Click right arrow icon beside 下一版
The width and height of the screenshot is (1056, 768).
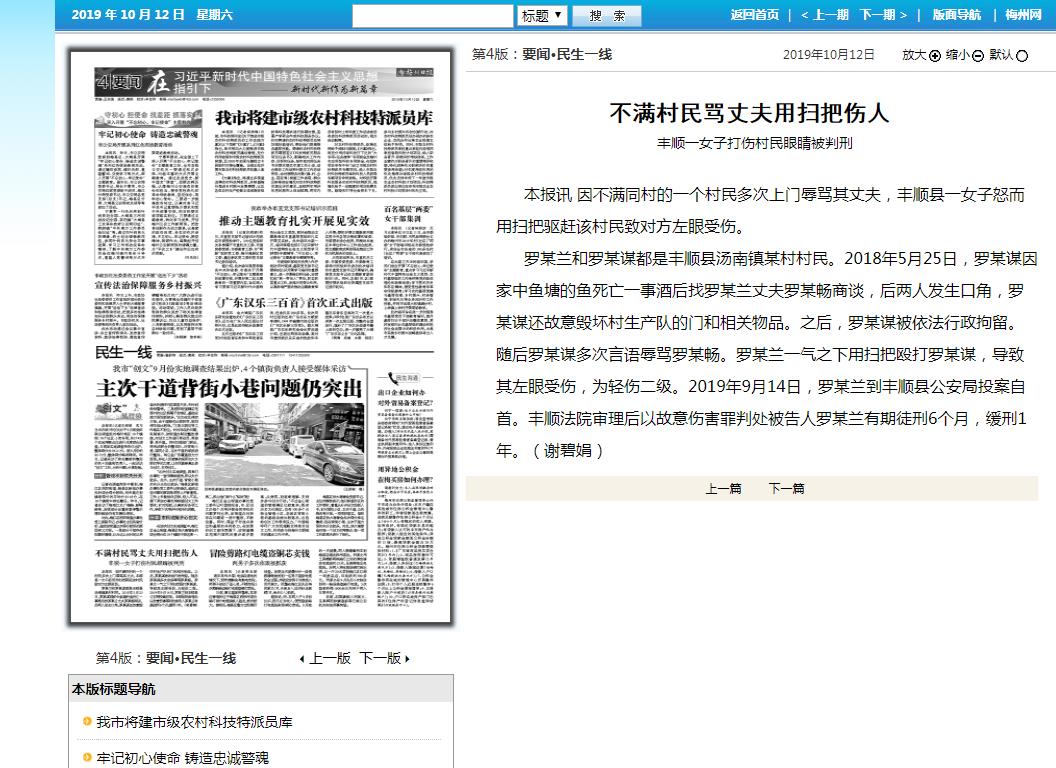(407, 659)
